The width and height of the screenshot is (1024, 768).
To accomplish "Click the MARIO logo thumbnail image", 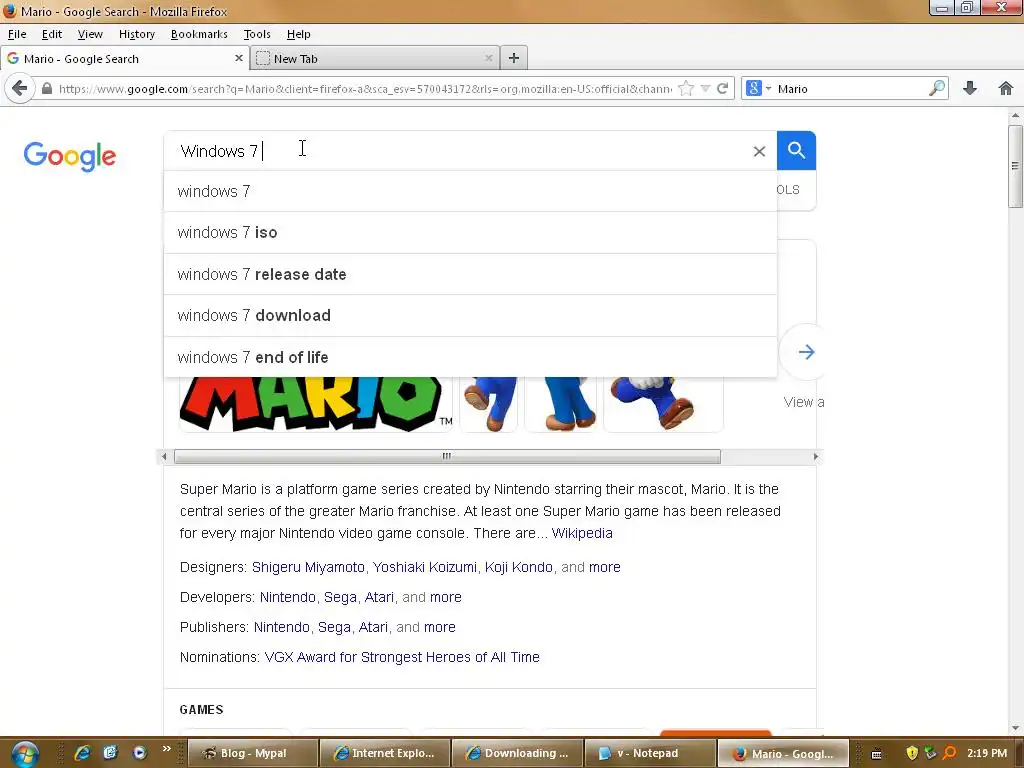I will [x=315, y=404].
